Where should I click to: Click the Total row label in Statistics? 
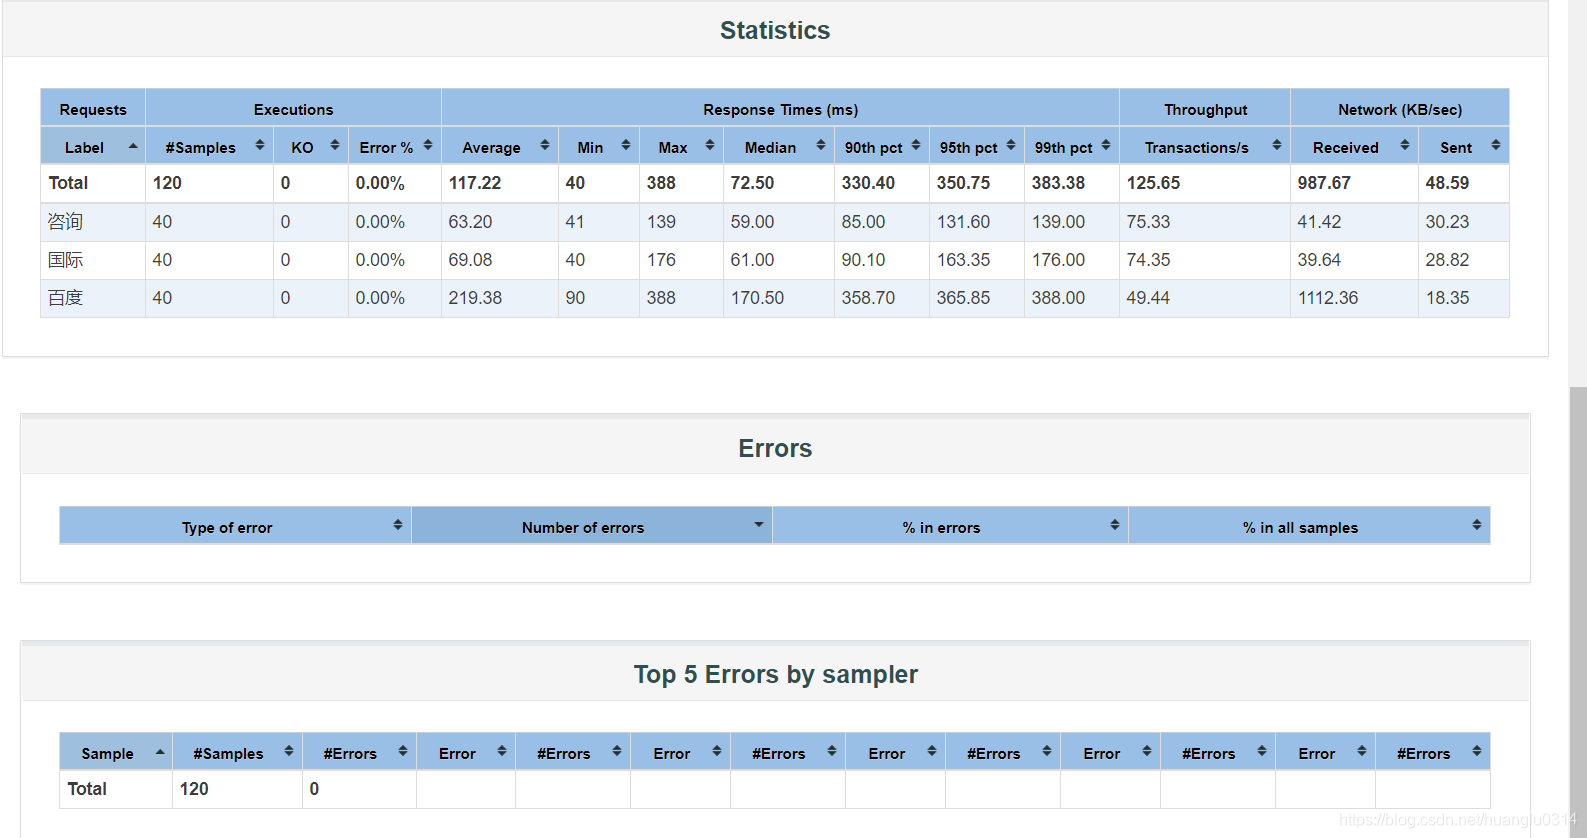pyautogui.click(x=68, y=183)
